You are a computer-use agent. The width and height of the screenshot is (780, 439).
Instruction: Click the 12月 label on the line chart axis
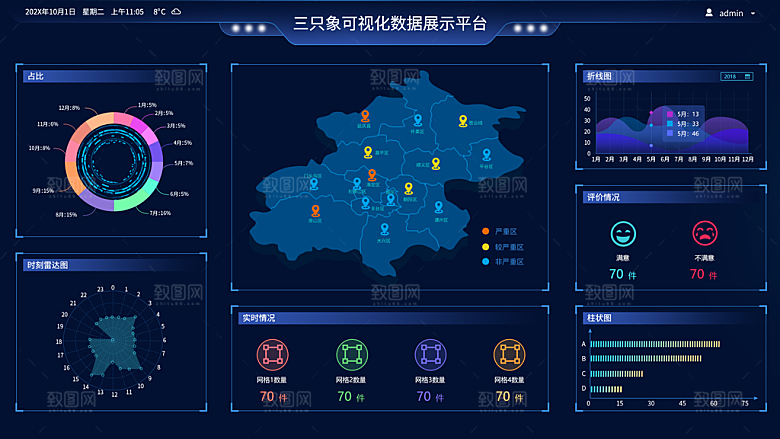click(x=748, y=159)
